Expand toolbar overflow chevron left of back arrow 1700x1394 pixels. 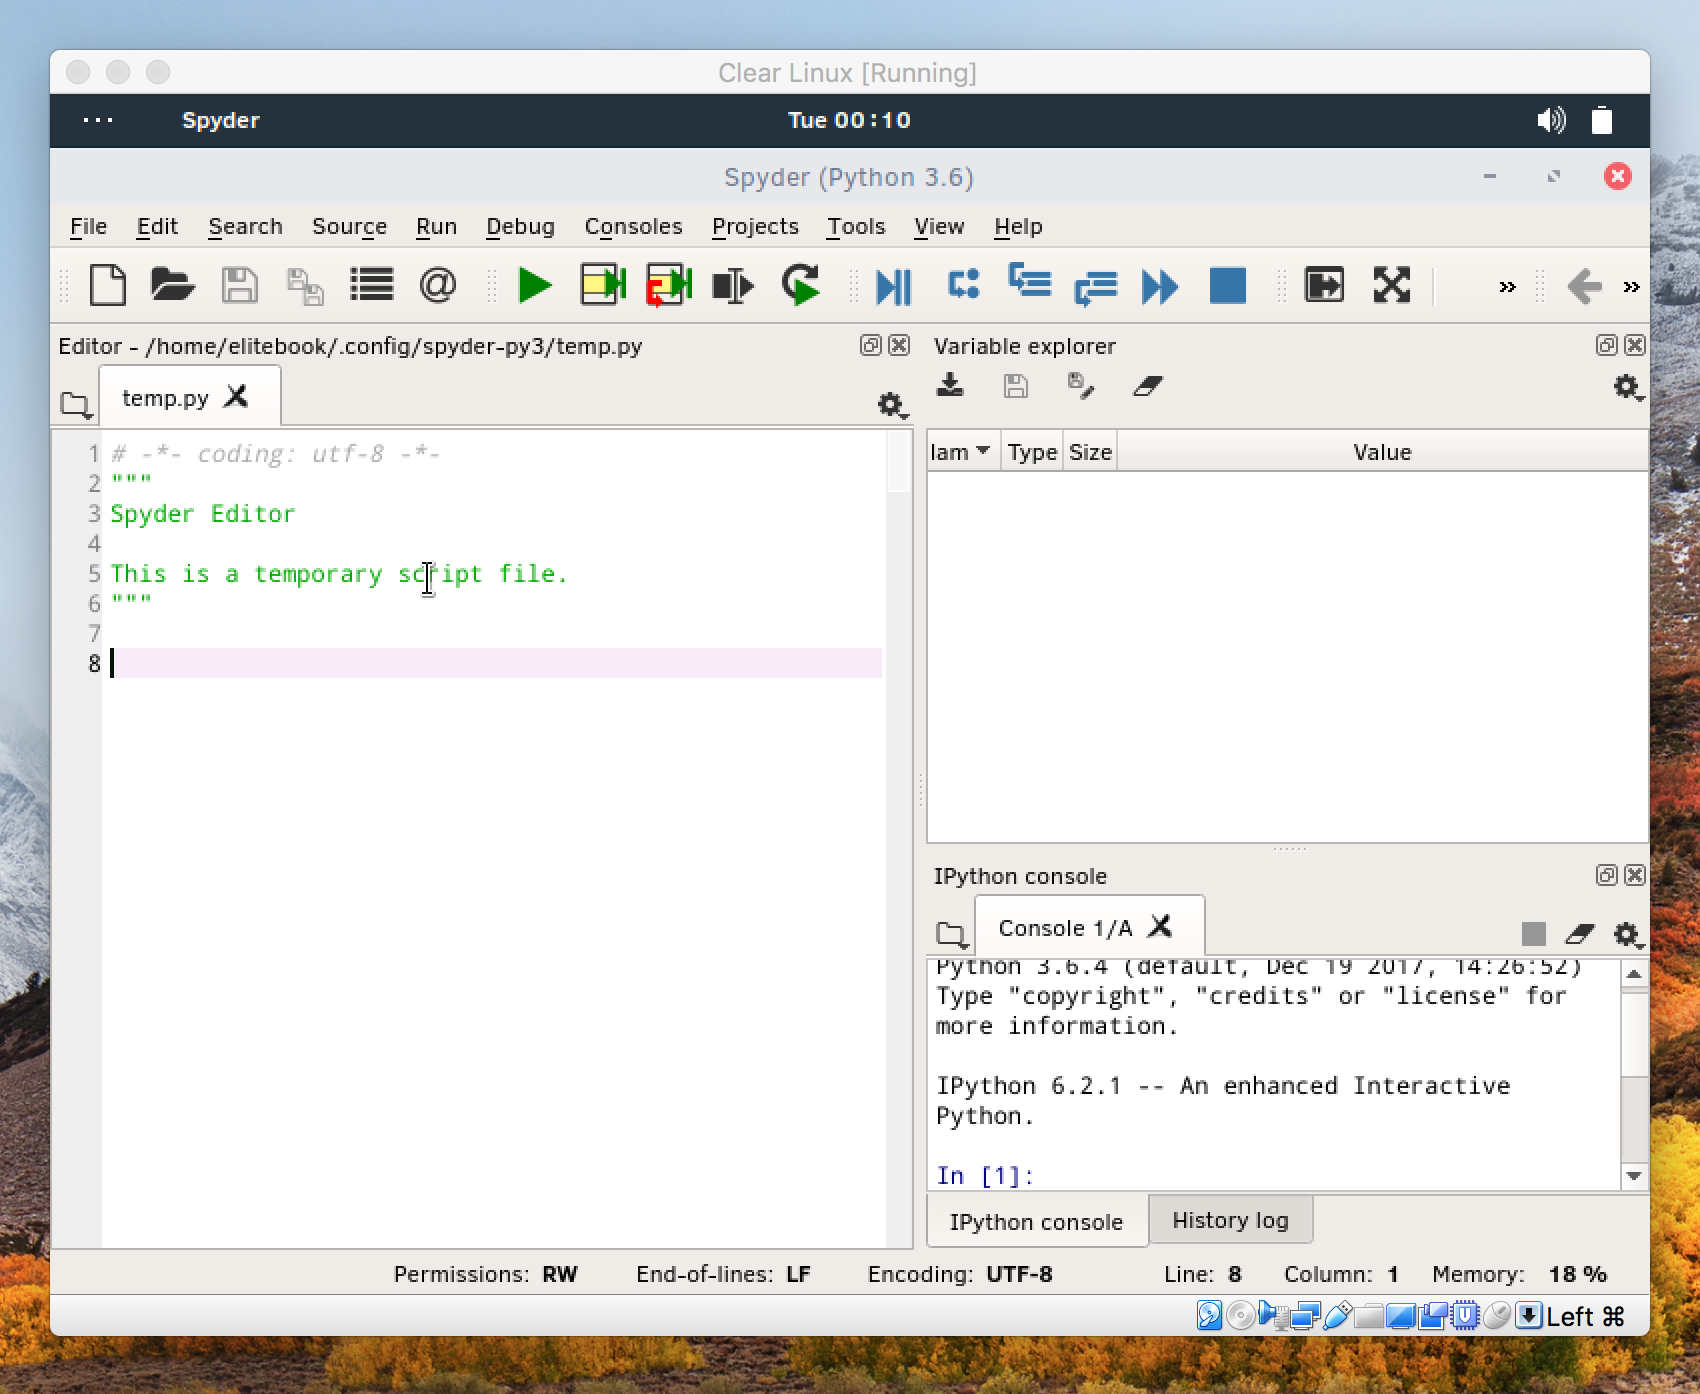coord(1507,287)
